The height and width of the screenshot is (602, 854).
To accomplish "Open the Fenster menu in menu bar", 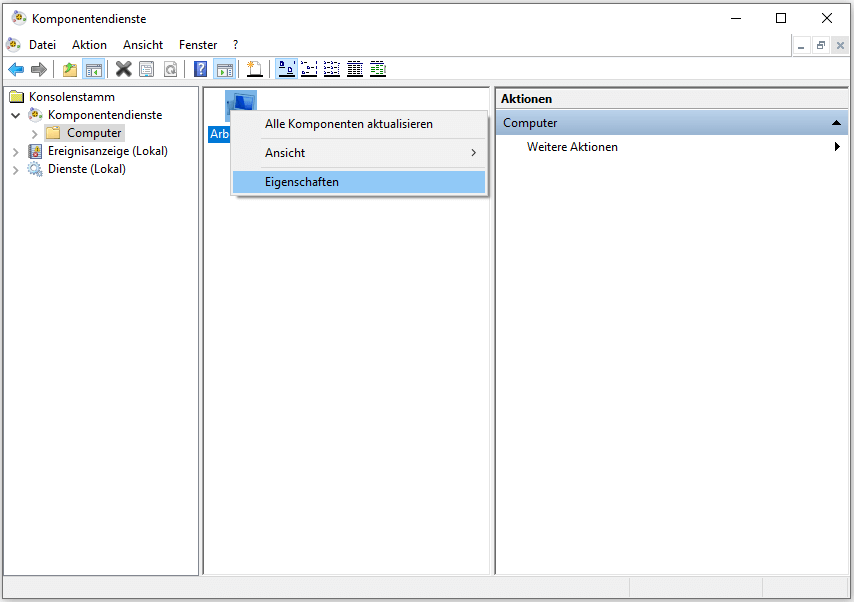I will point(198,45).
